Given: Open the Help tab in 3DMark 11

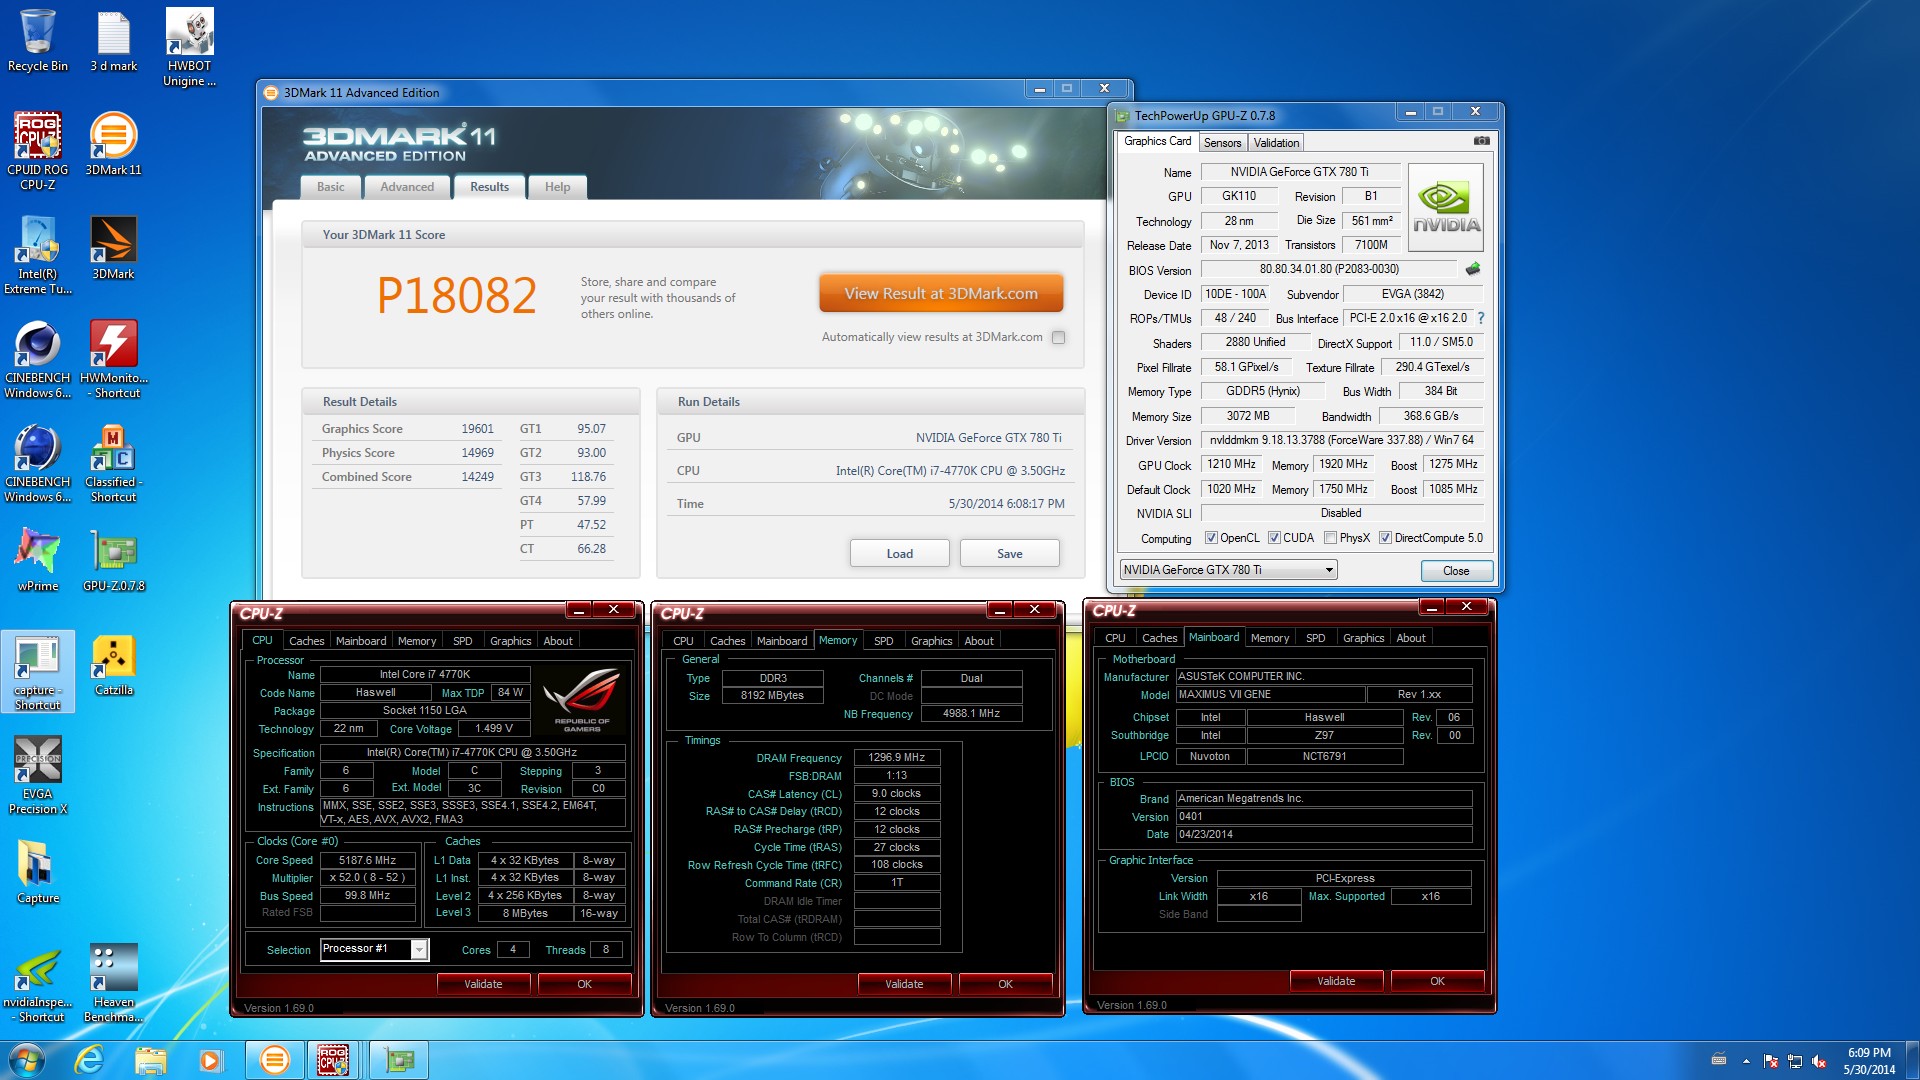Looking at the screenshot, I should click(x=557, y=187).
